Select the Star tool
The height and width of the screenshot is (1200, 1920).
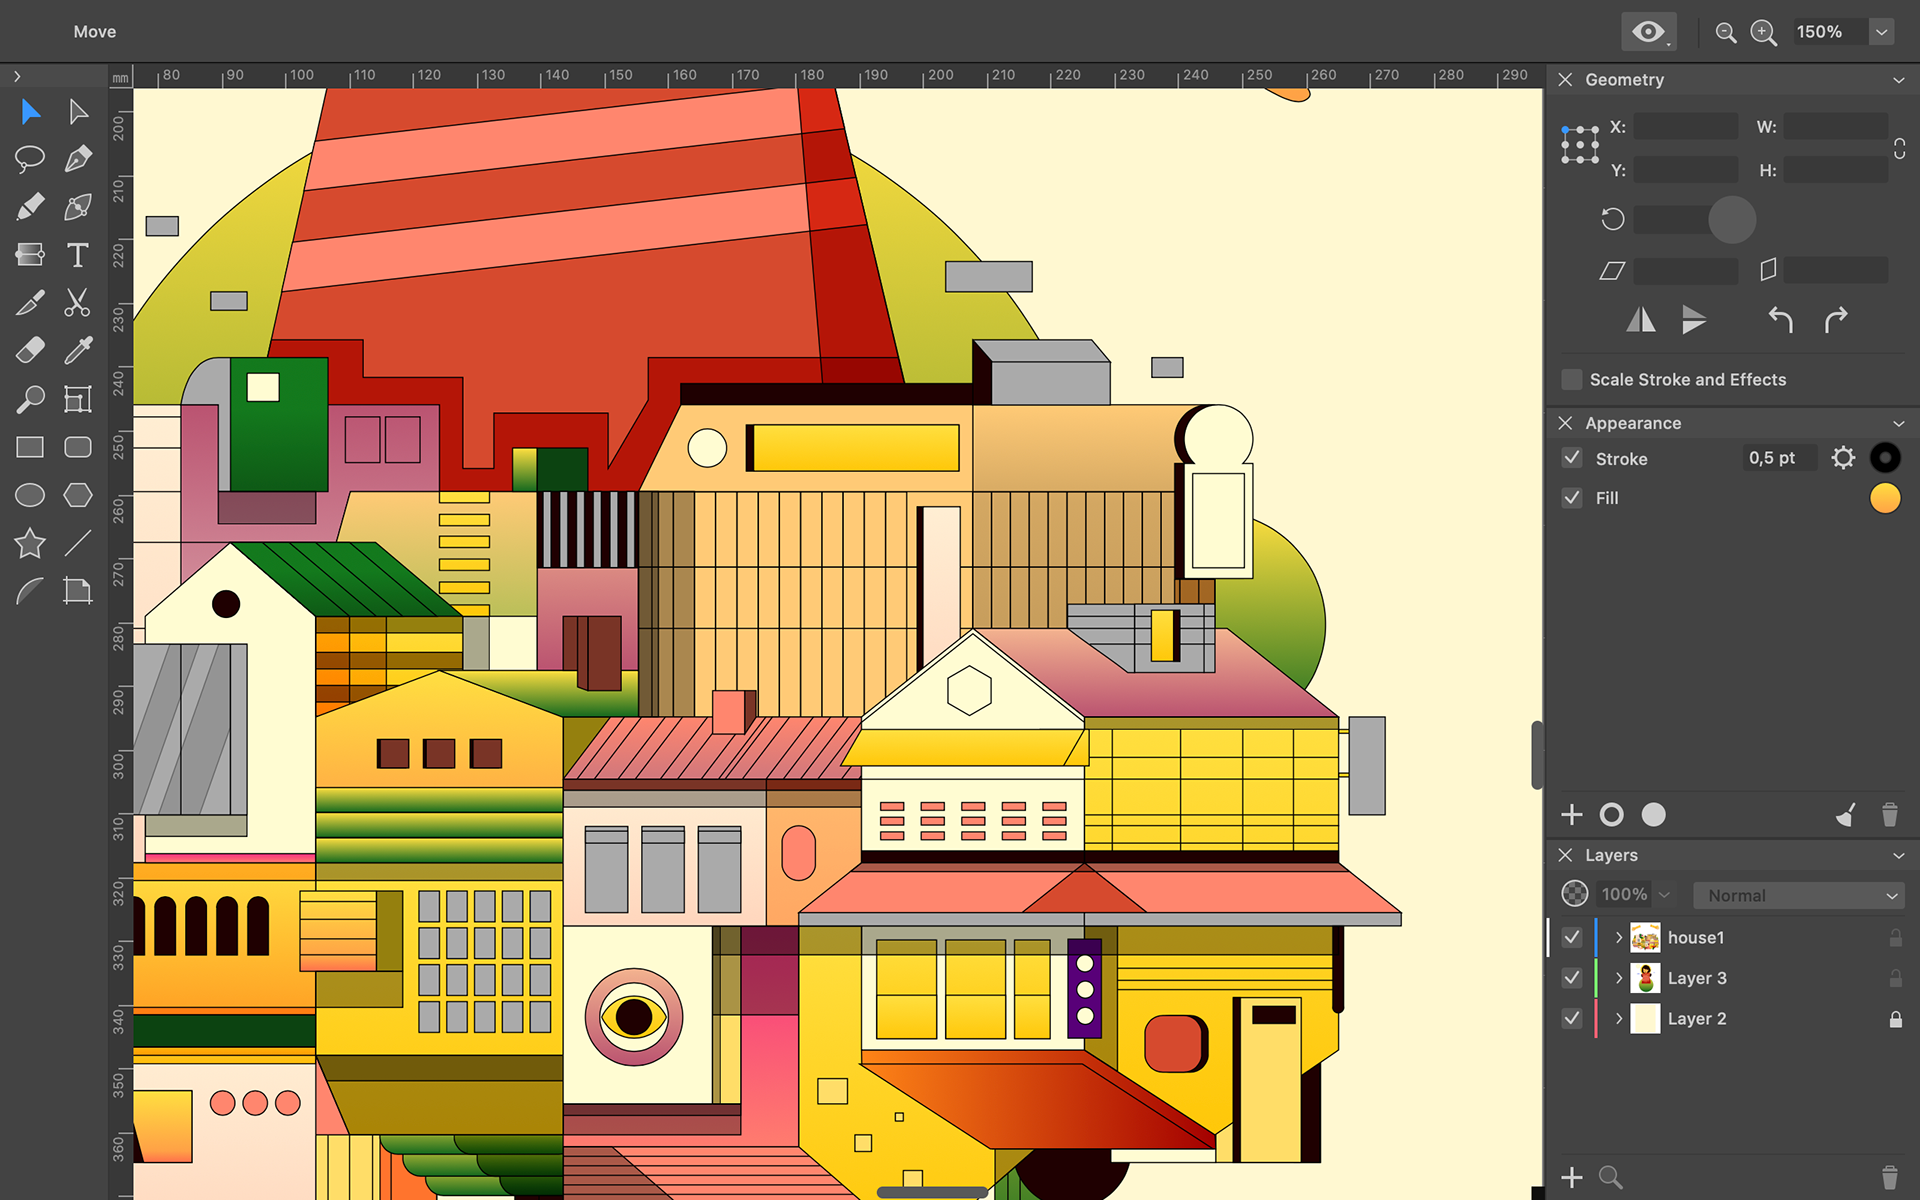coord(30,543)
